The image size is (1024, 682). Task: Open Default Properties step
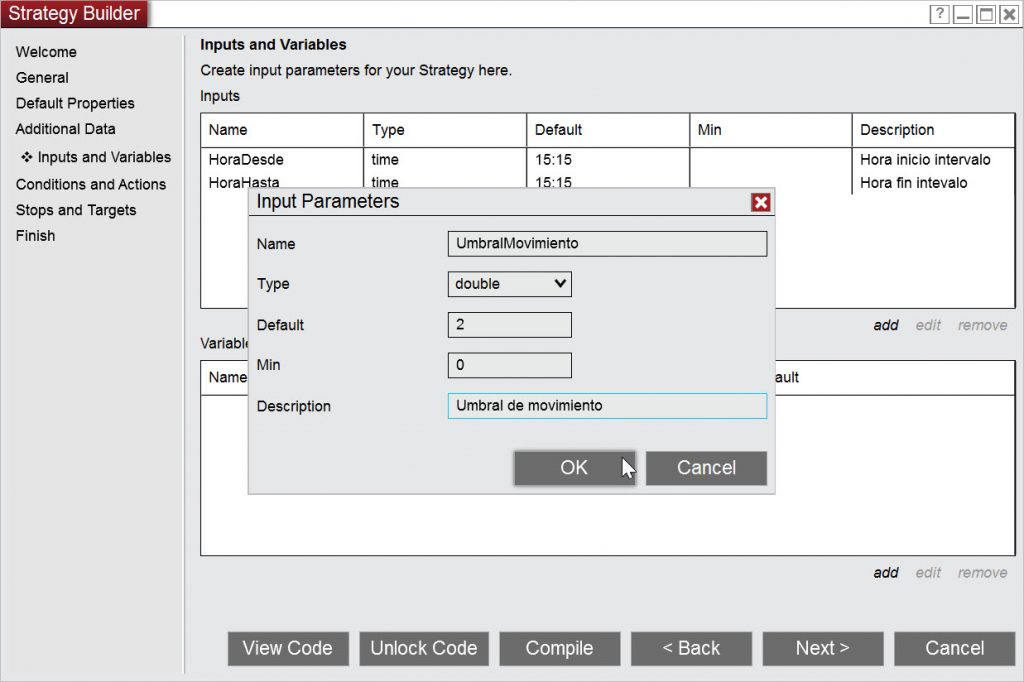75,103
